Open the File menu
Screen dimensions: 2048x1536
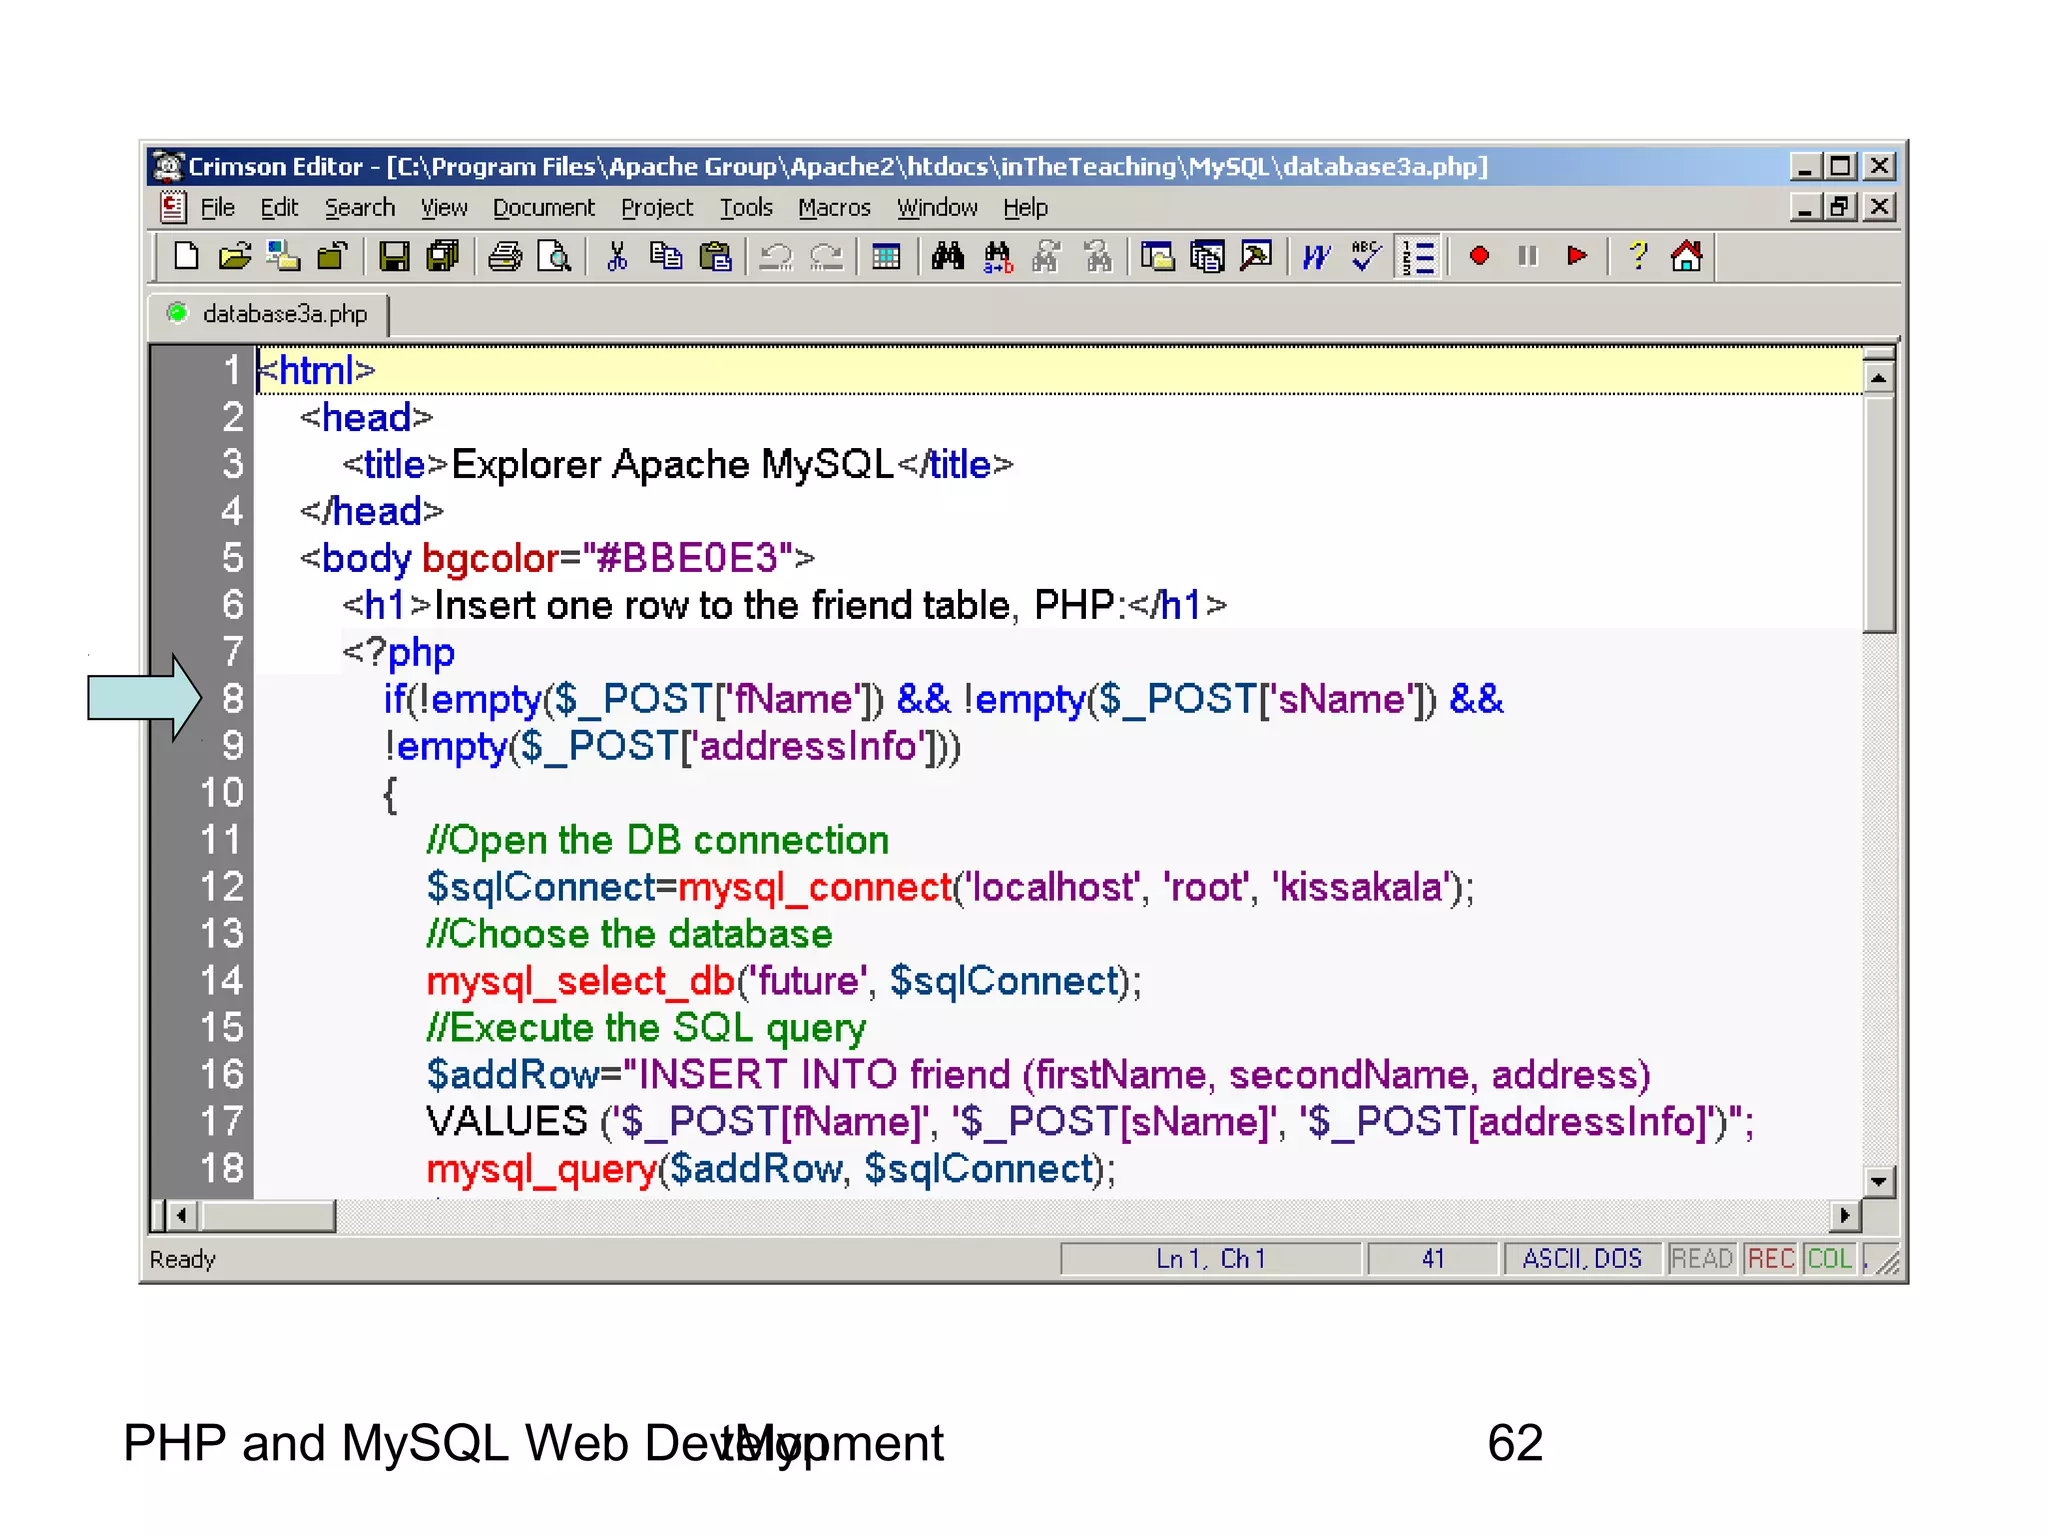pyautogui.click(x=218, y=208)
